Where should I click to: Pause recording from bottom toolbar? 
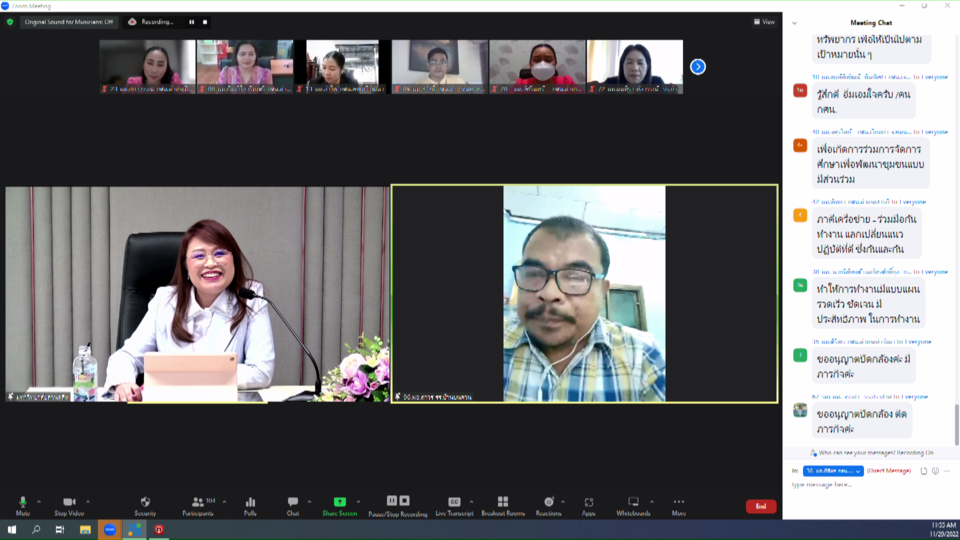point(392,501)
